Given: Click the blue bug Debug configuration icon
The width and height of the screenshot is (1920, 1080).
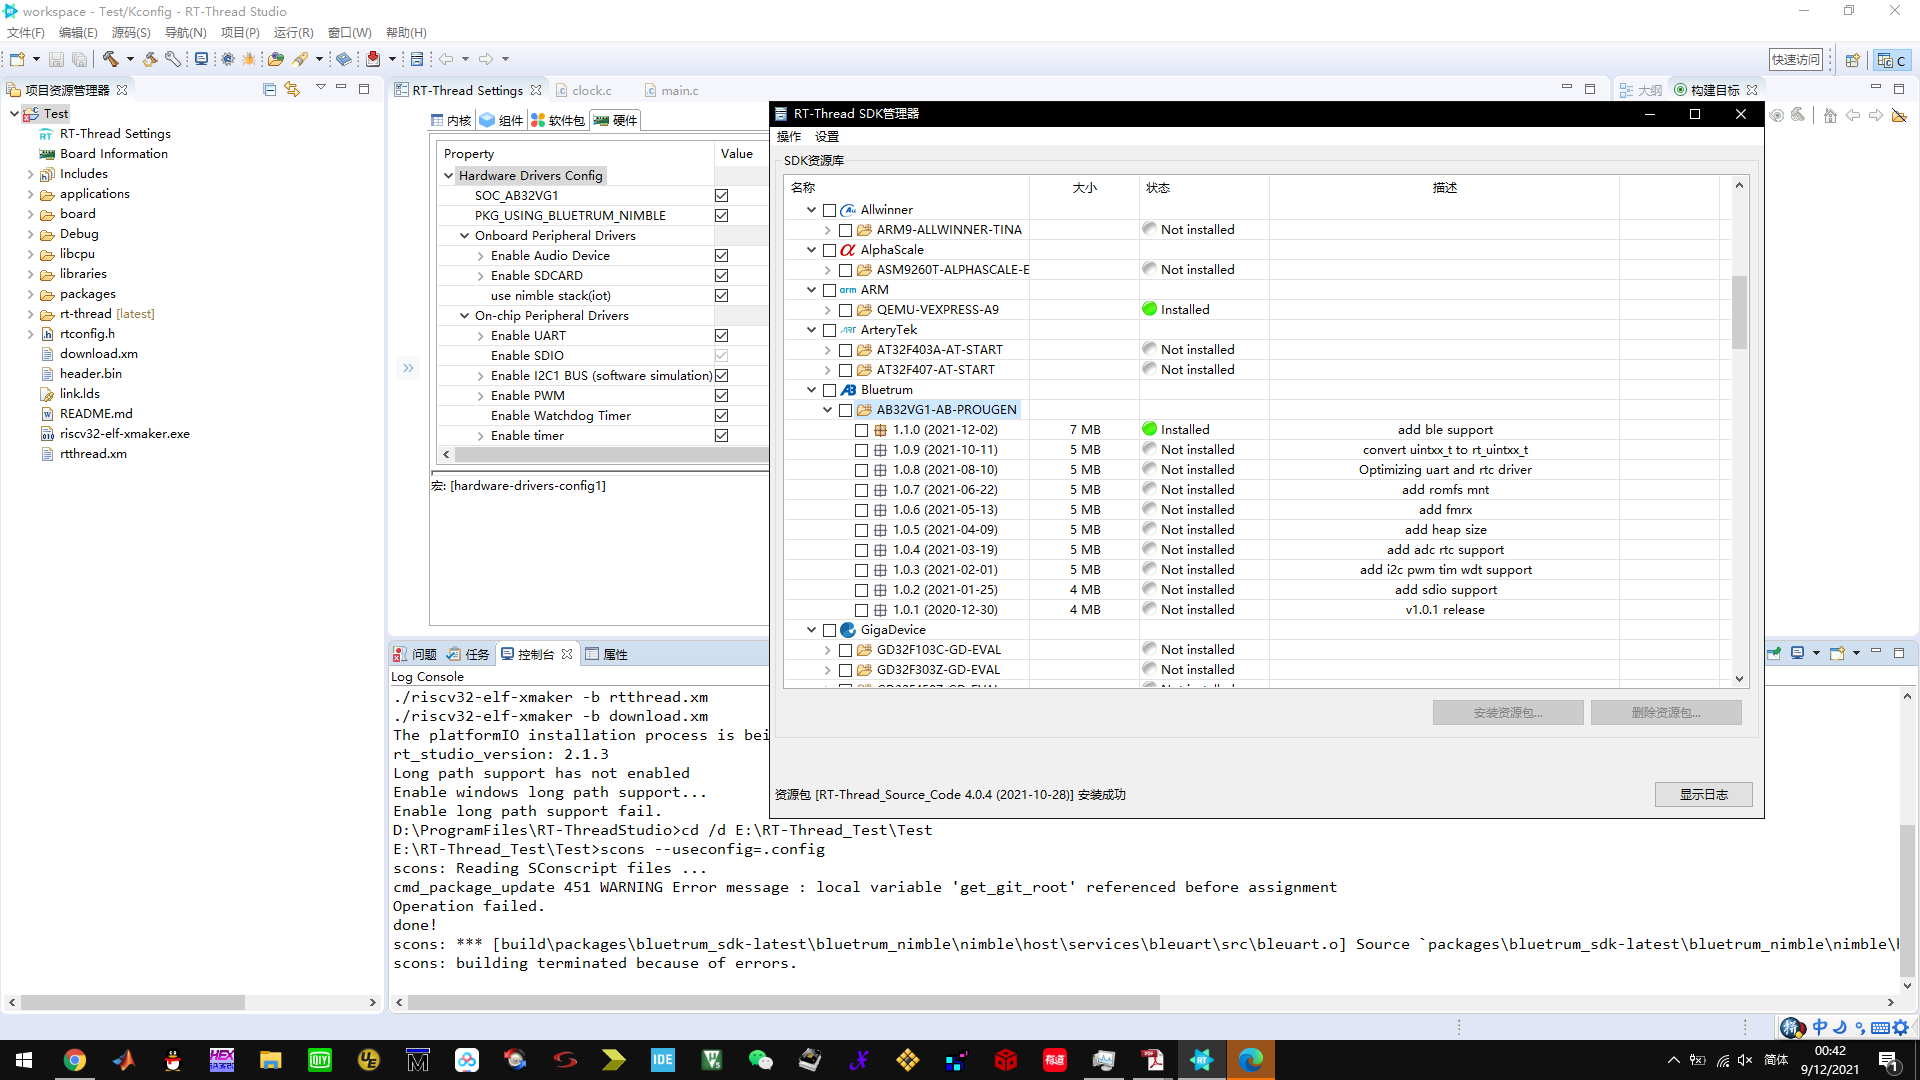Looking at the screenshot, I should point(228,59).
